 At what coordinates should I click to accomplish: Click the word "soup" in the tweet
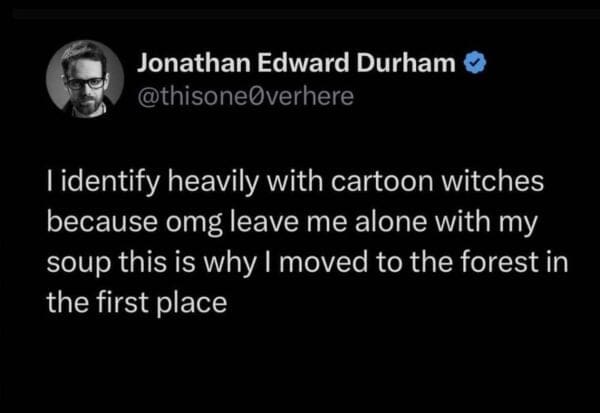point(71,261)
